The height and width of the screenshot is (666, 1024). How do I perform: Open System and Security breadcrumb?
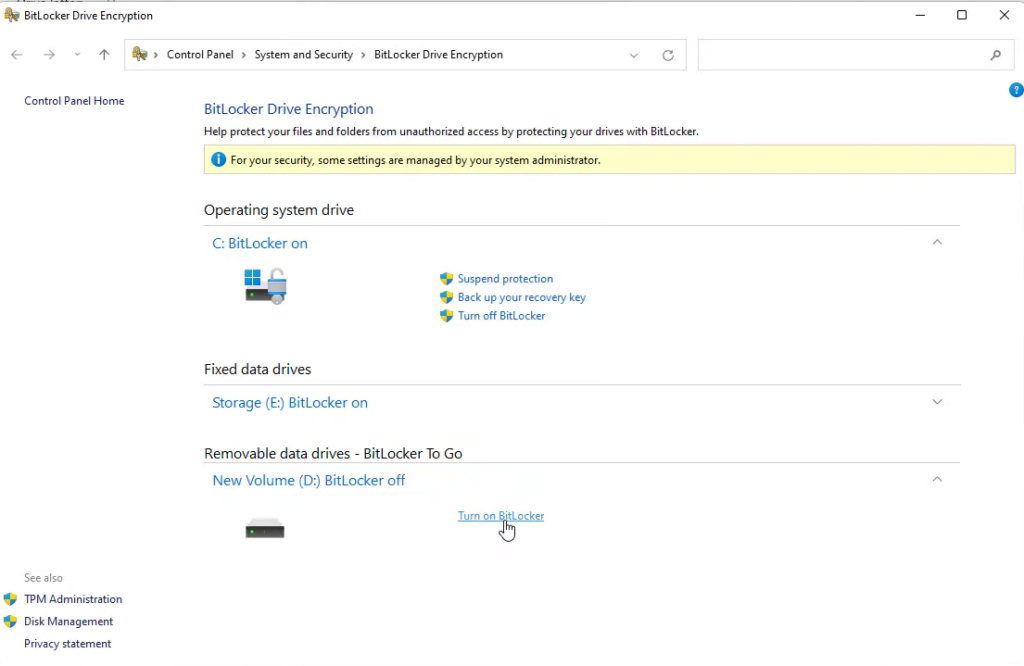coord(303,54)
